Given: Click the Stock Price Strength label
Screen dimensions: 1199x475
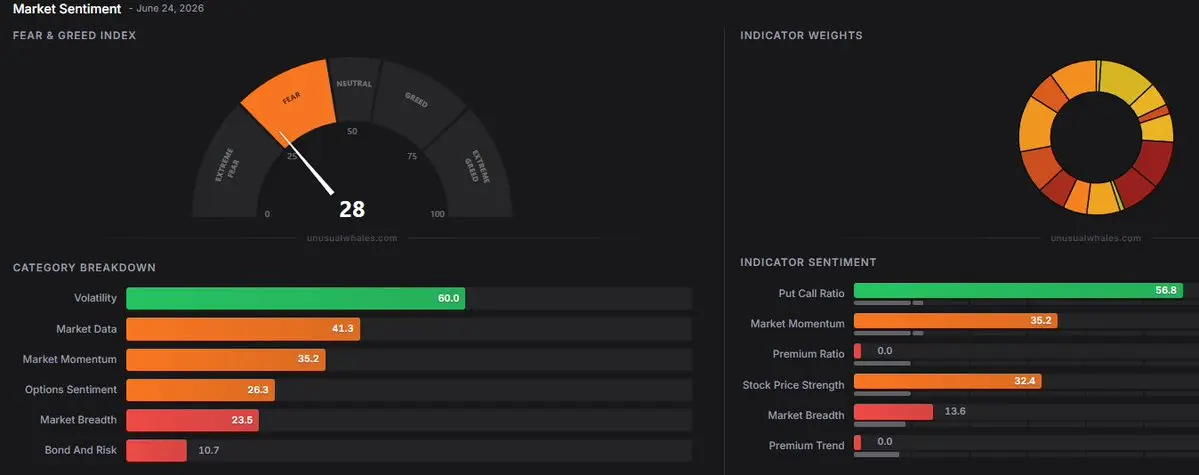Looking at the screenshot, I should [794, 386].
